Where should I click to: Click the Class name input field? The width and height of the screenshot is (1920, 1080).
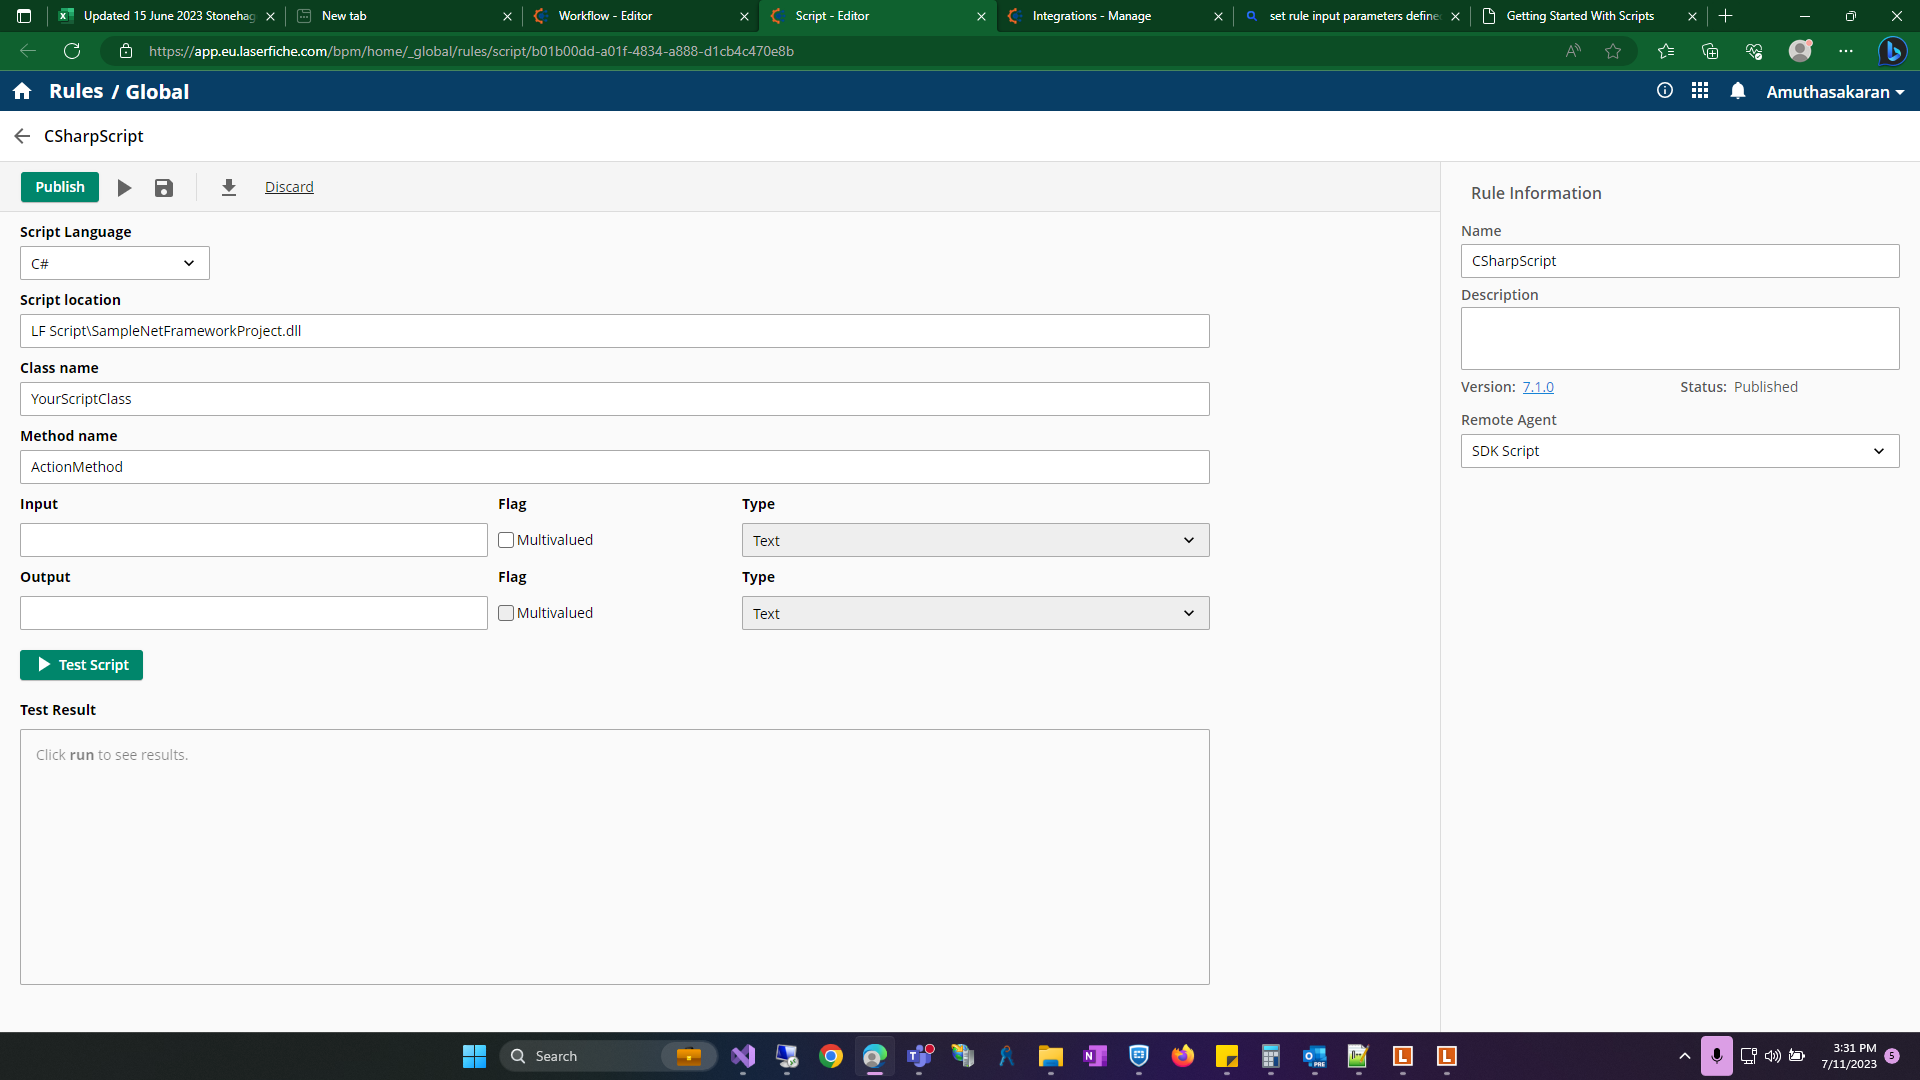click(x=614, y=399)
